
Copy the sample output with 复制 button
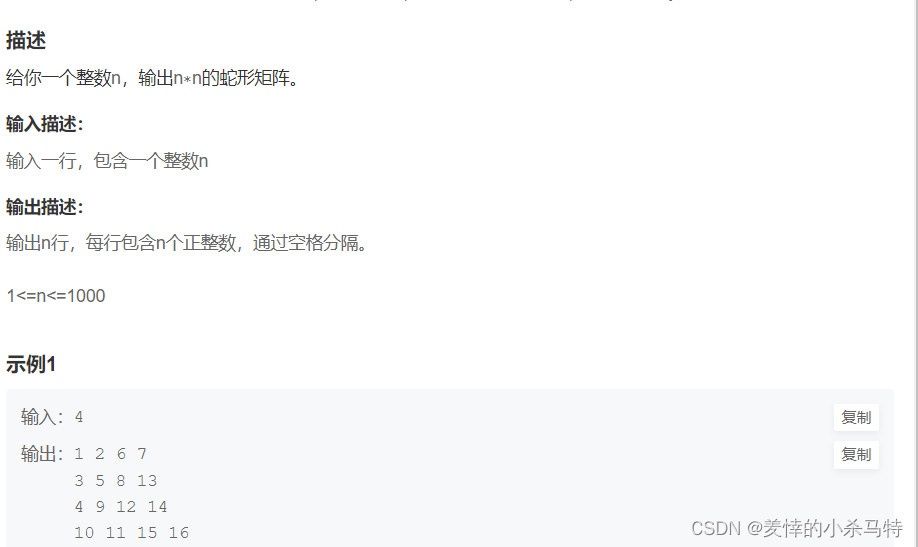(856, 454)
